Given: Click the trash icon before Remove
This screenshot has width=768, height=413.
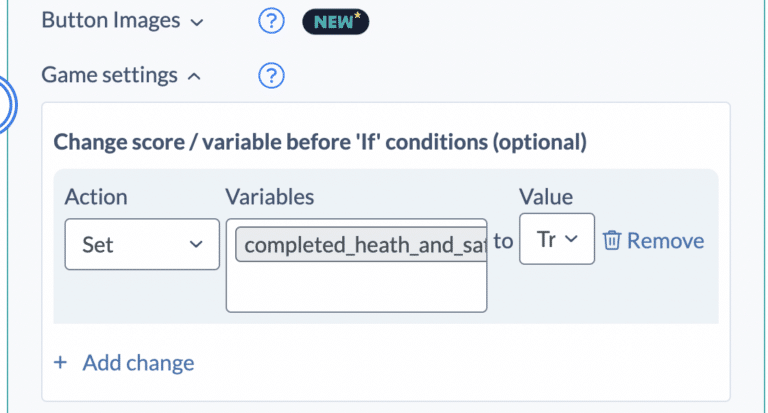Looking at the screenshot, I should click(611, 241).
